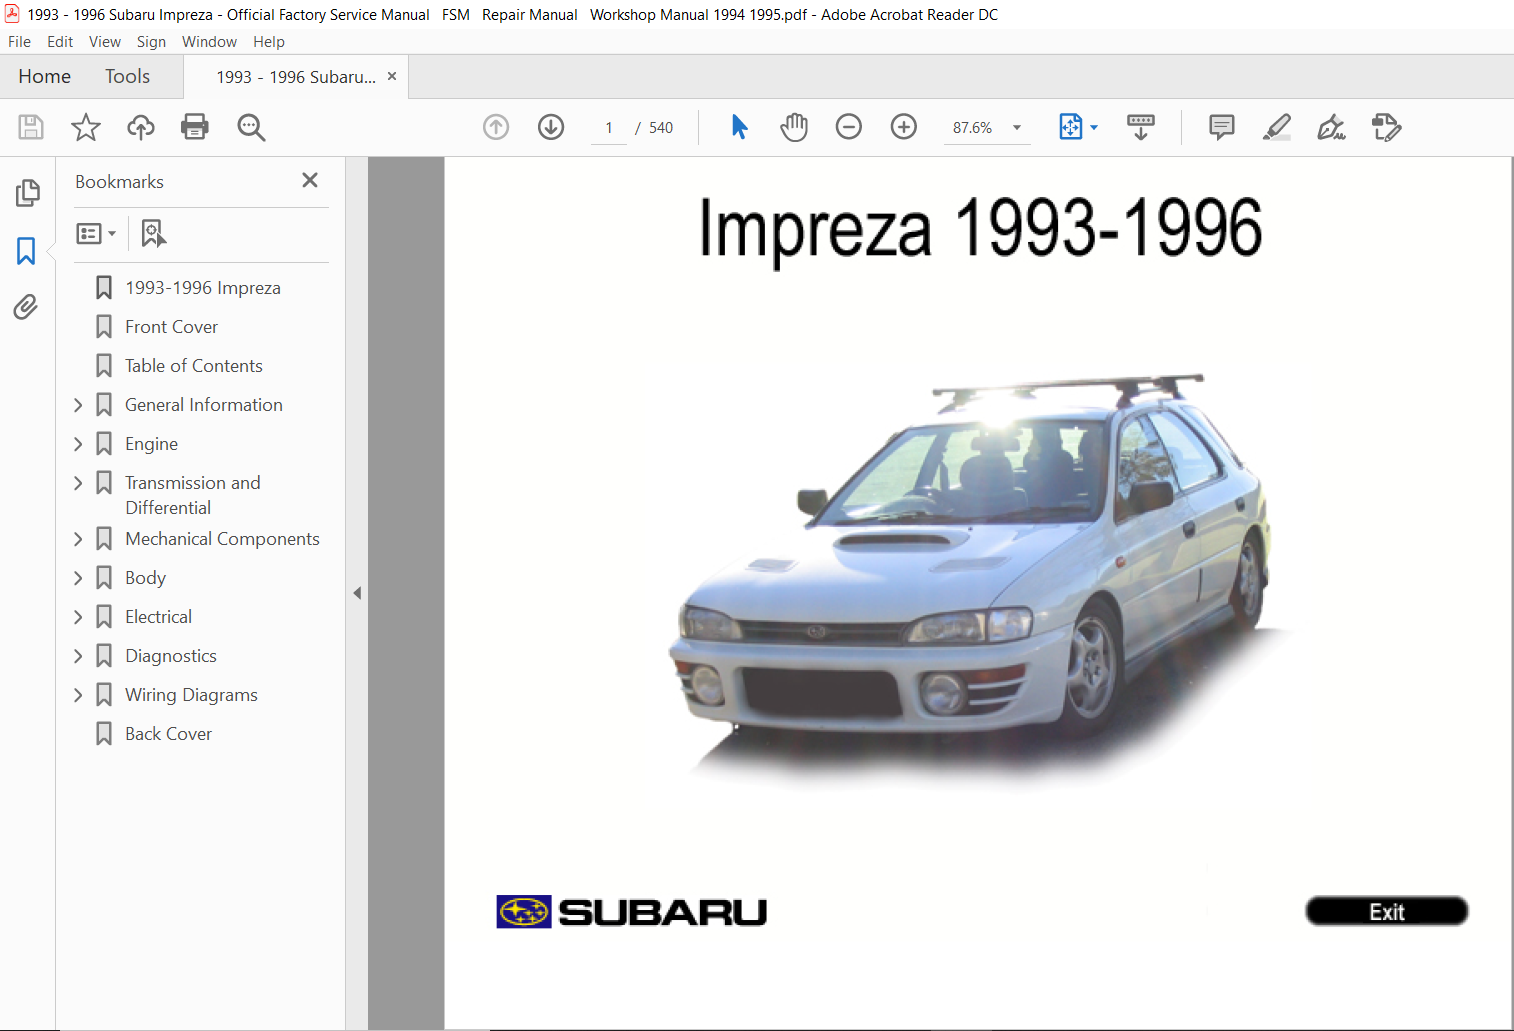Expand Mechanical Components bookmark
The height and width of the screenshot is (1031, 1514).
[79, 539]
